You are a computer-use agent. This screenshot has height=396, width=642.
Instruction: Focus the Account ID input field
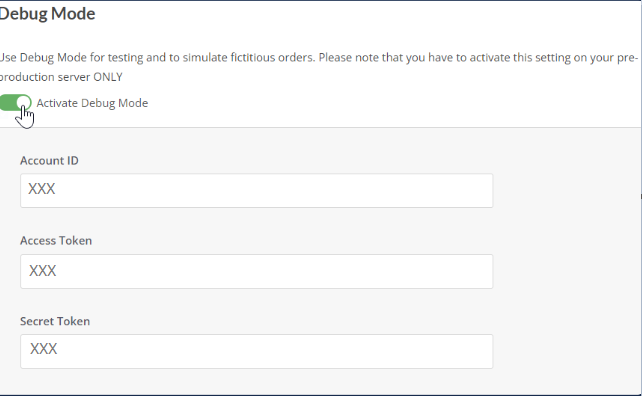[257, 190]
